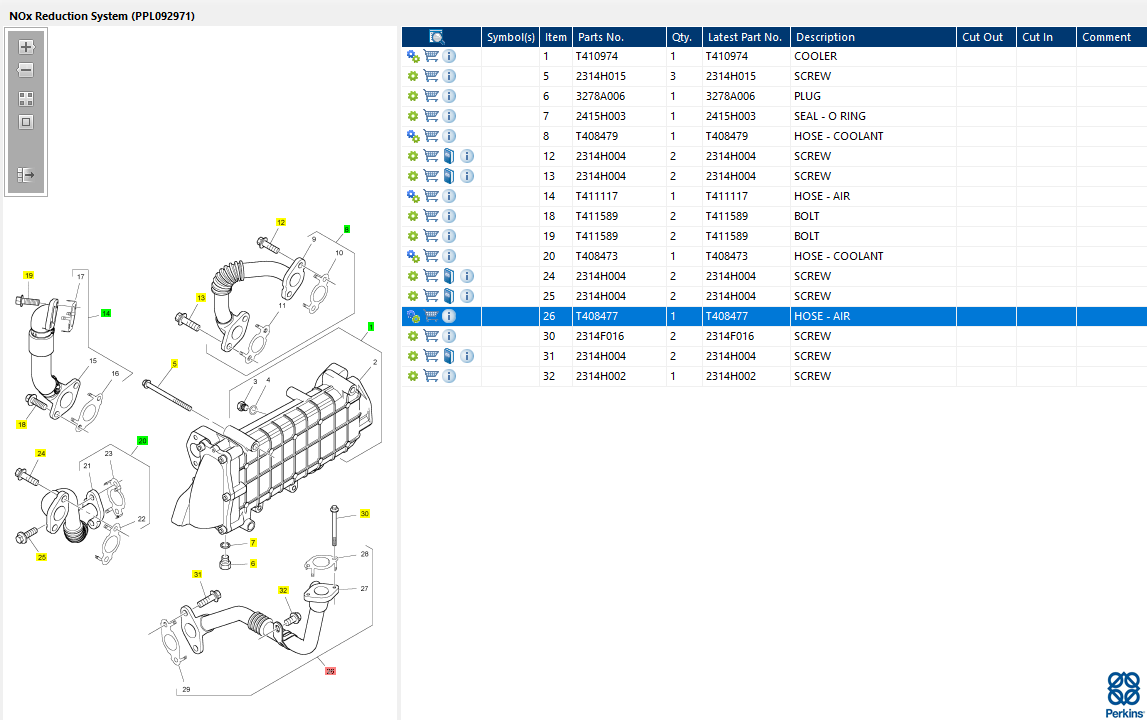Click green callout 1 on the diagram

coord(372,326)
